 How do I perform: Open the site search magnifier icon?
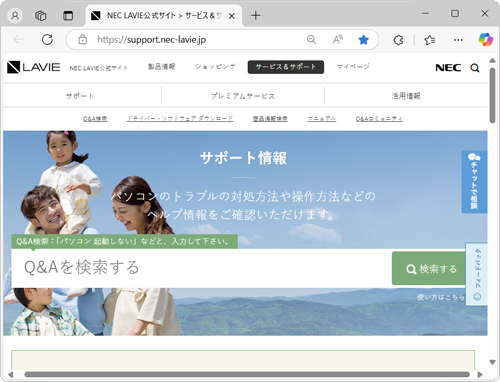475,68
